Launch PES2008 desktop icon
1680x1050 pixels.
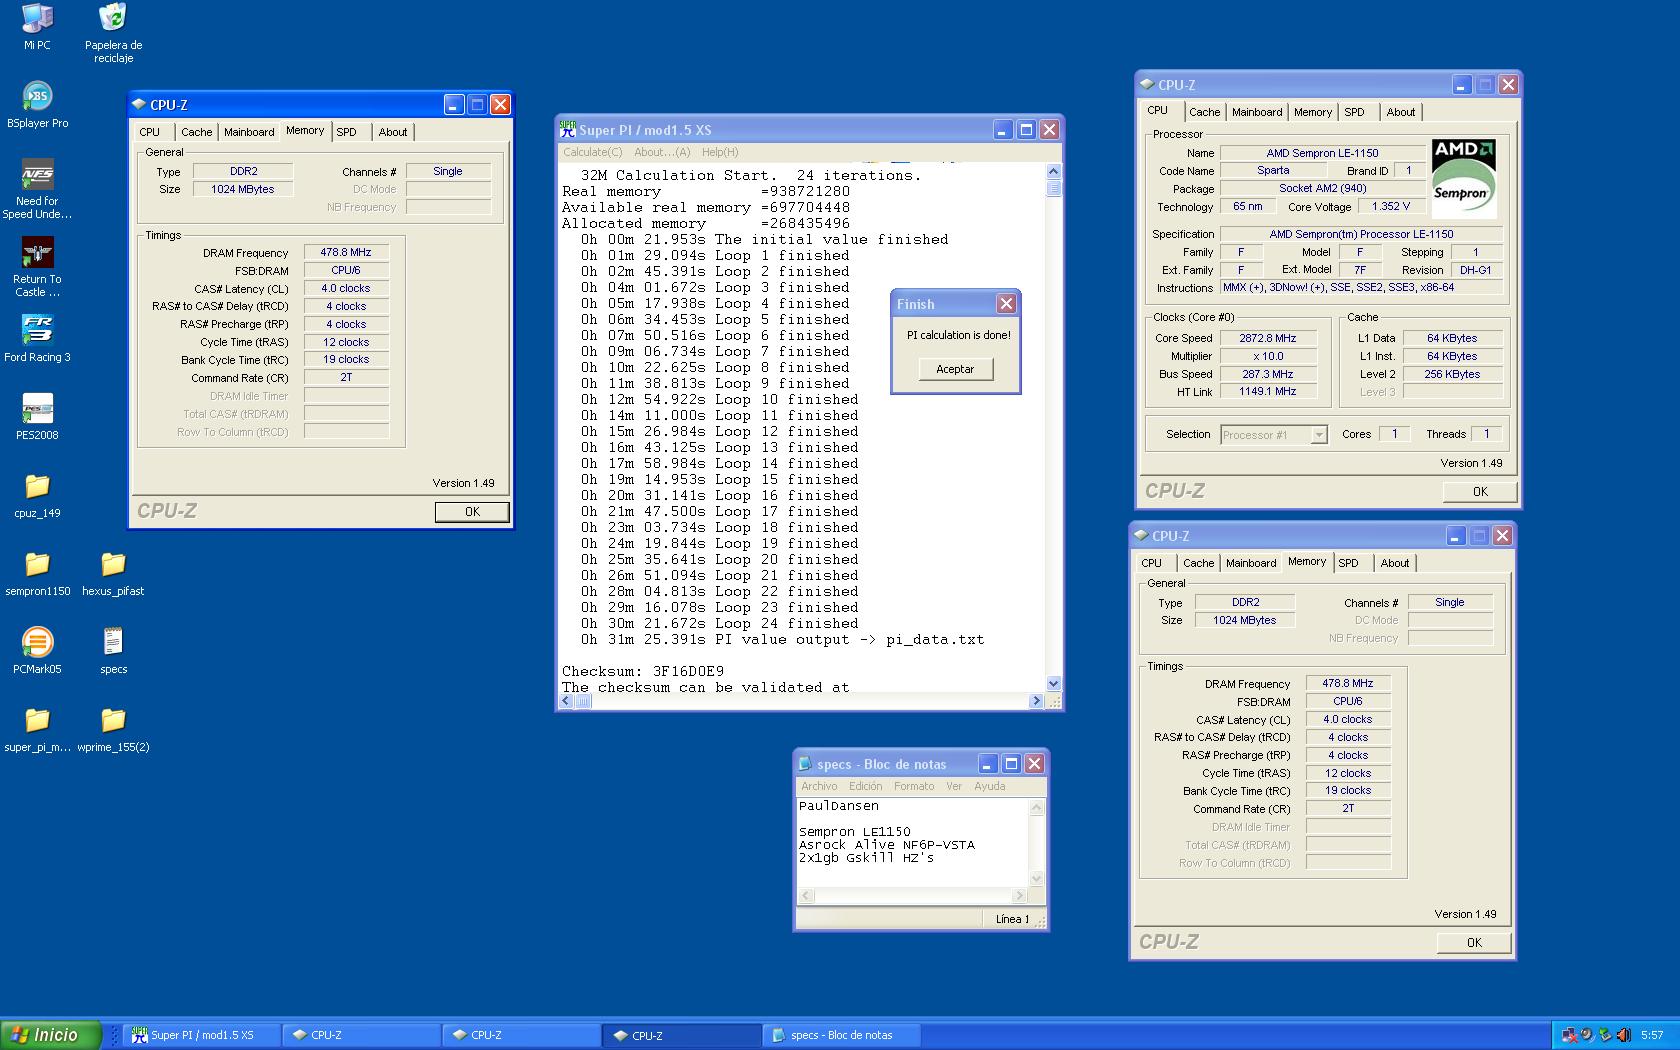click(37, 417)
